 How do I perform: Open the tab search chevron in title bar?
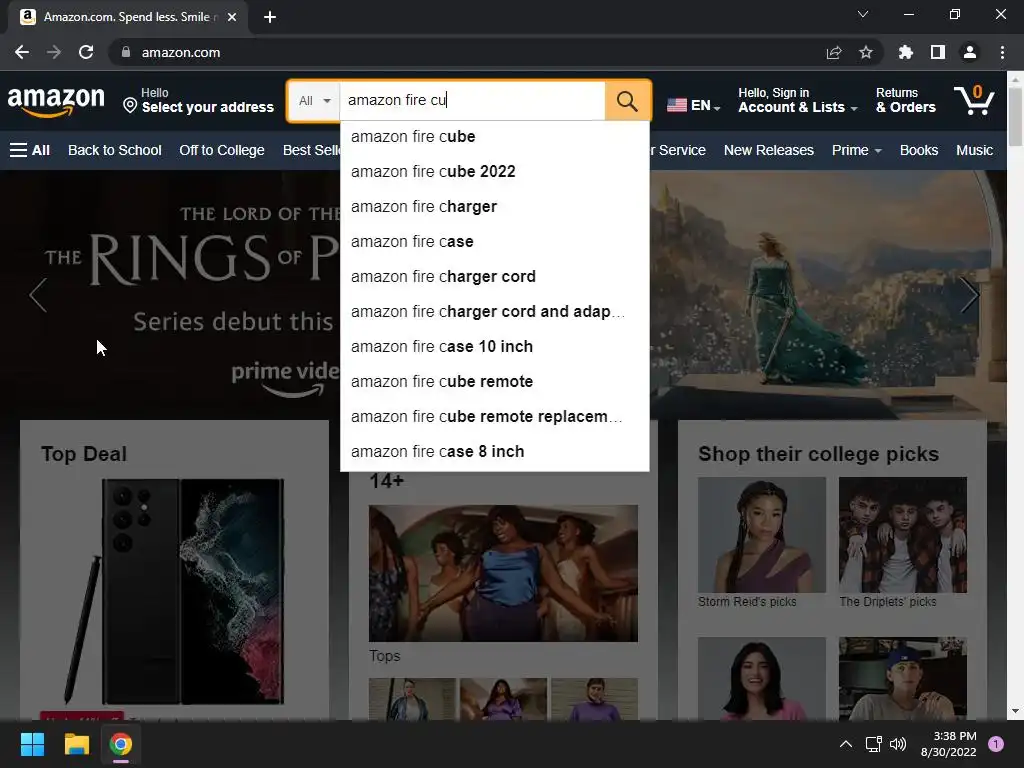click(863, 14)
